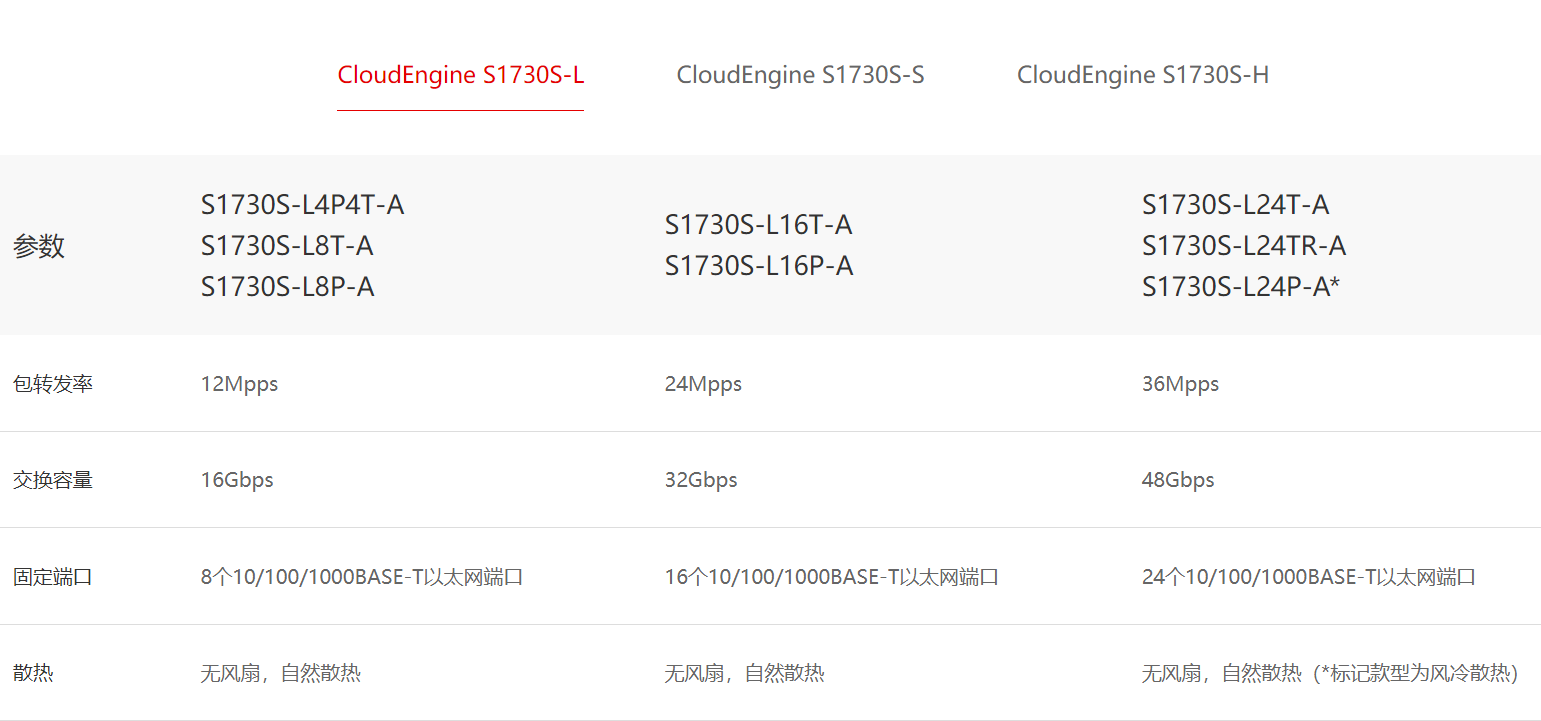Click the 固定端口 row label
Screen dimensions: 1541x721
[53, 577]
